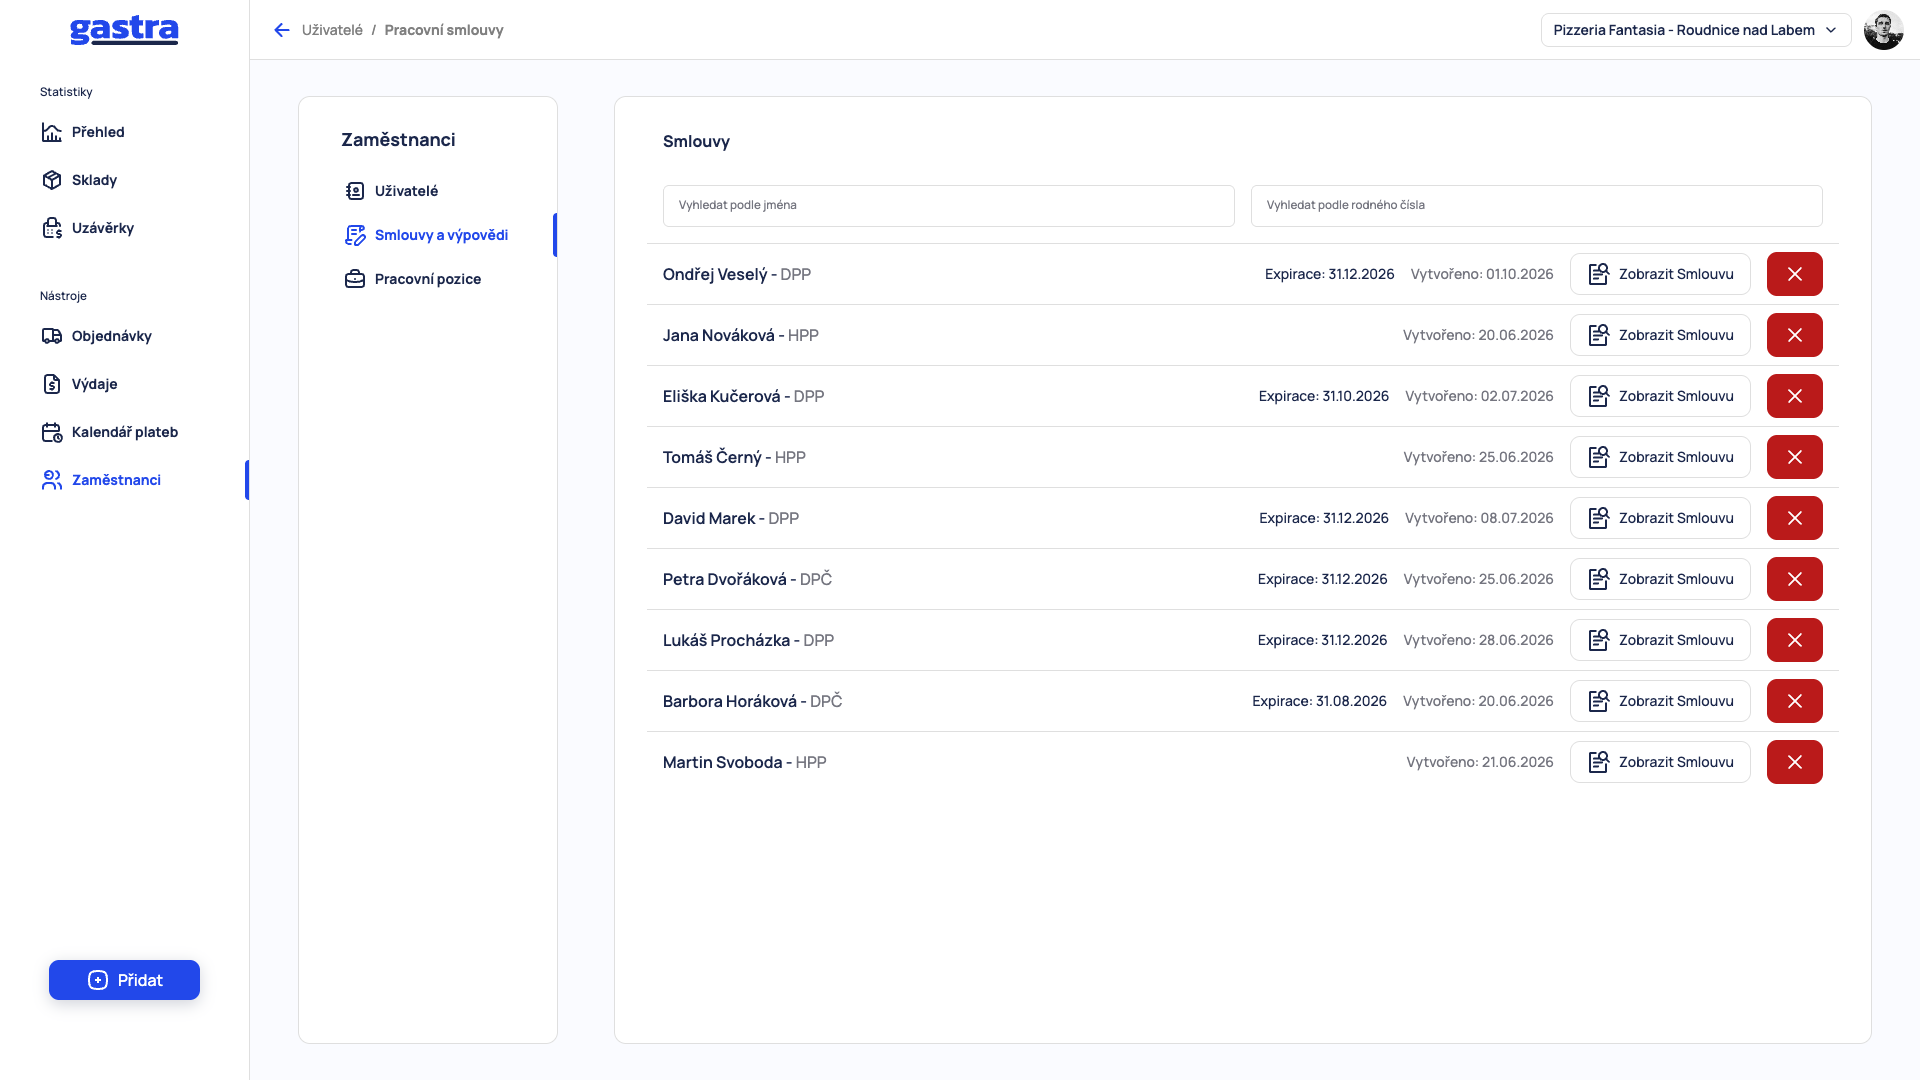
Task: Show Martin Svoboda's contract
Action: pyautogui.click(x=1660, y=762)
